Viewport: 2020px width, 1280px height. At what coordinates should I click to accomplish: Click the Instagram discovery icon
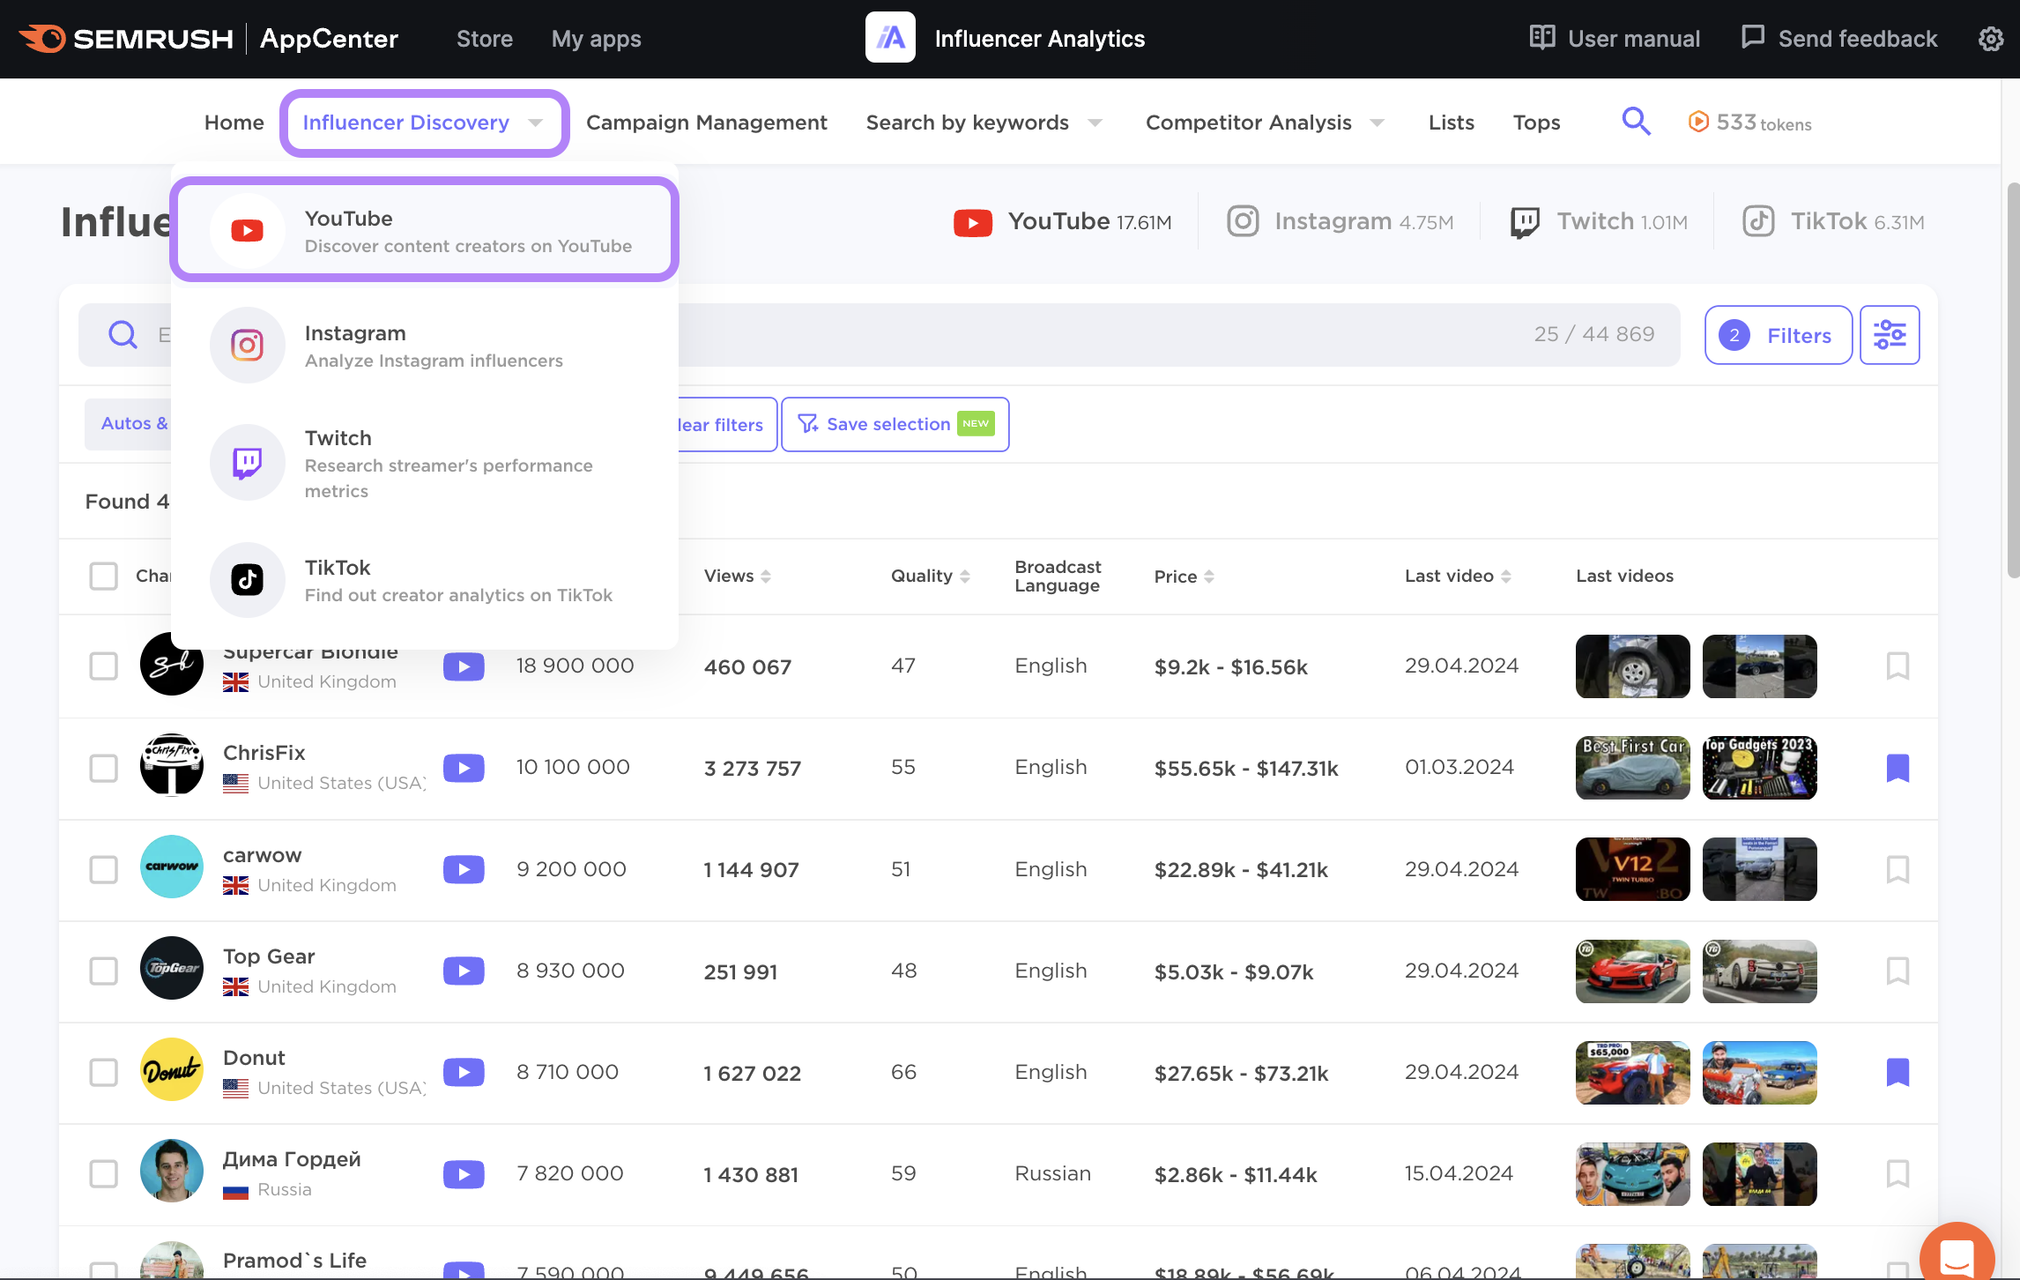coord(246,343)
